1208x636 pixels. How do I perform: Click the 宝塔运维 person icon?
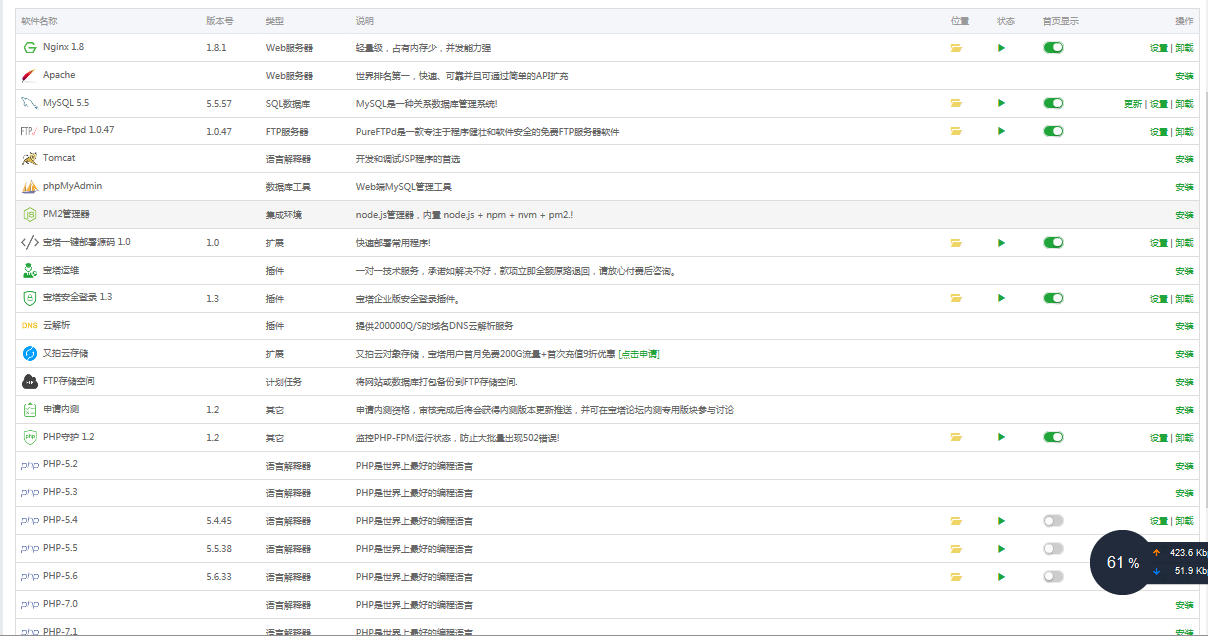(29, 270)
